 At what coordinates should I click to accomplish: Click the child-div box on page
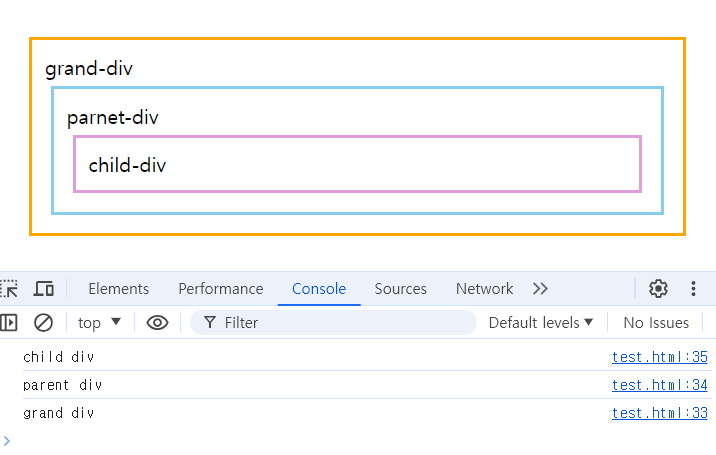358,164
